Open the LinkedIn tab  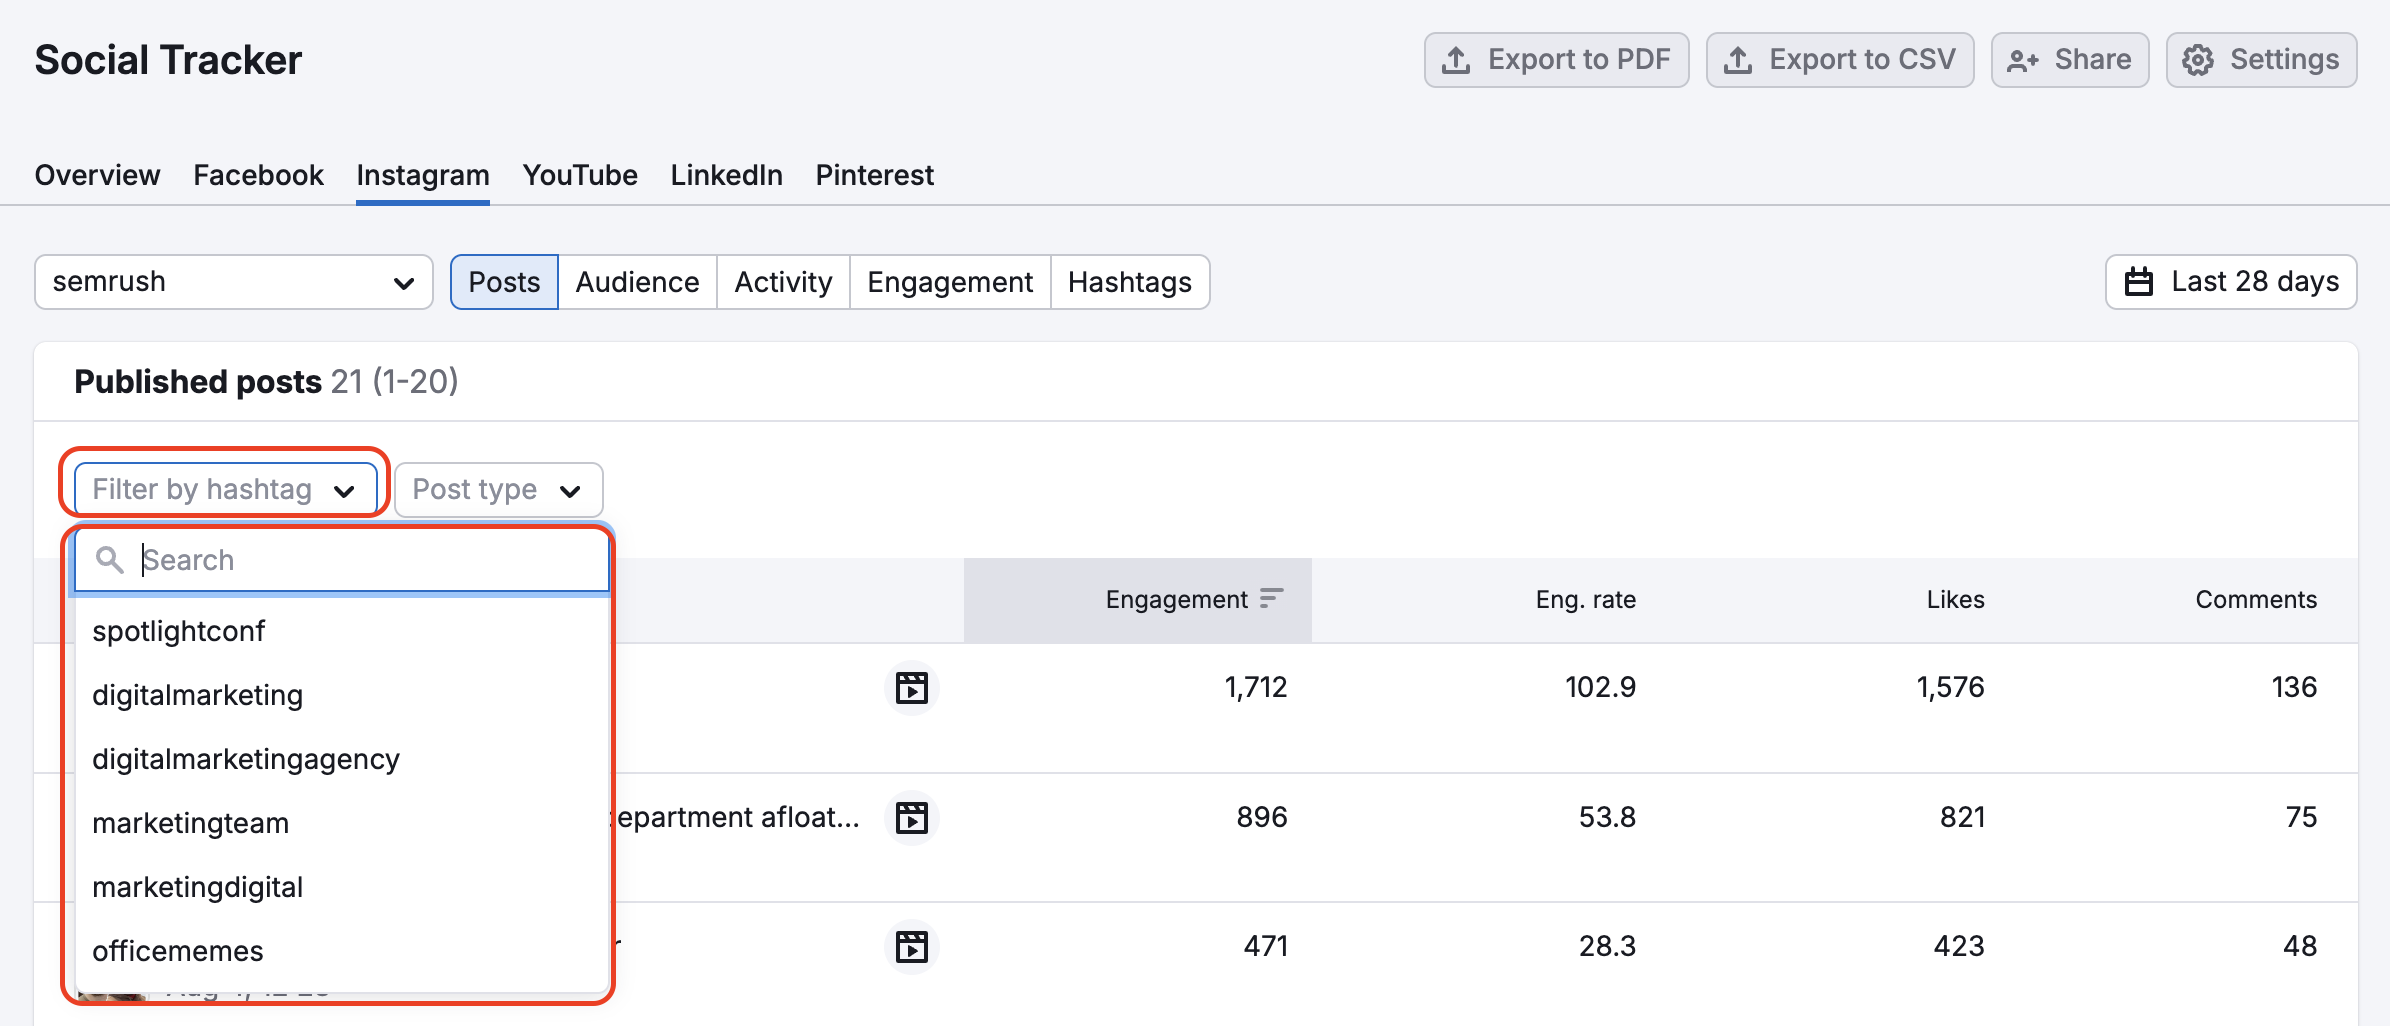click(726, 175)
